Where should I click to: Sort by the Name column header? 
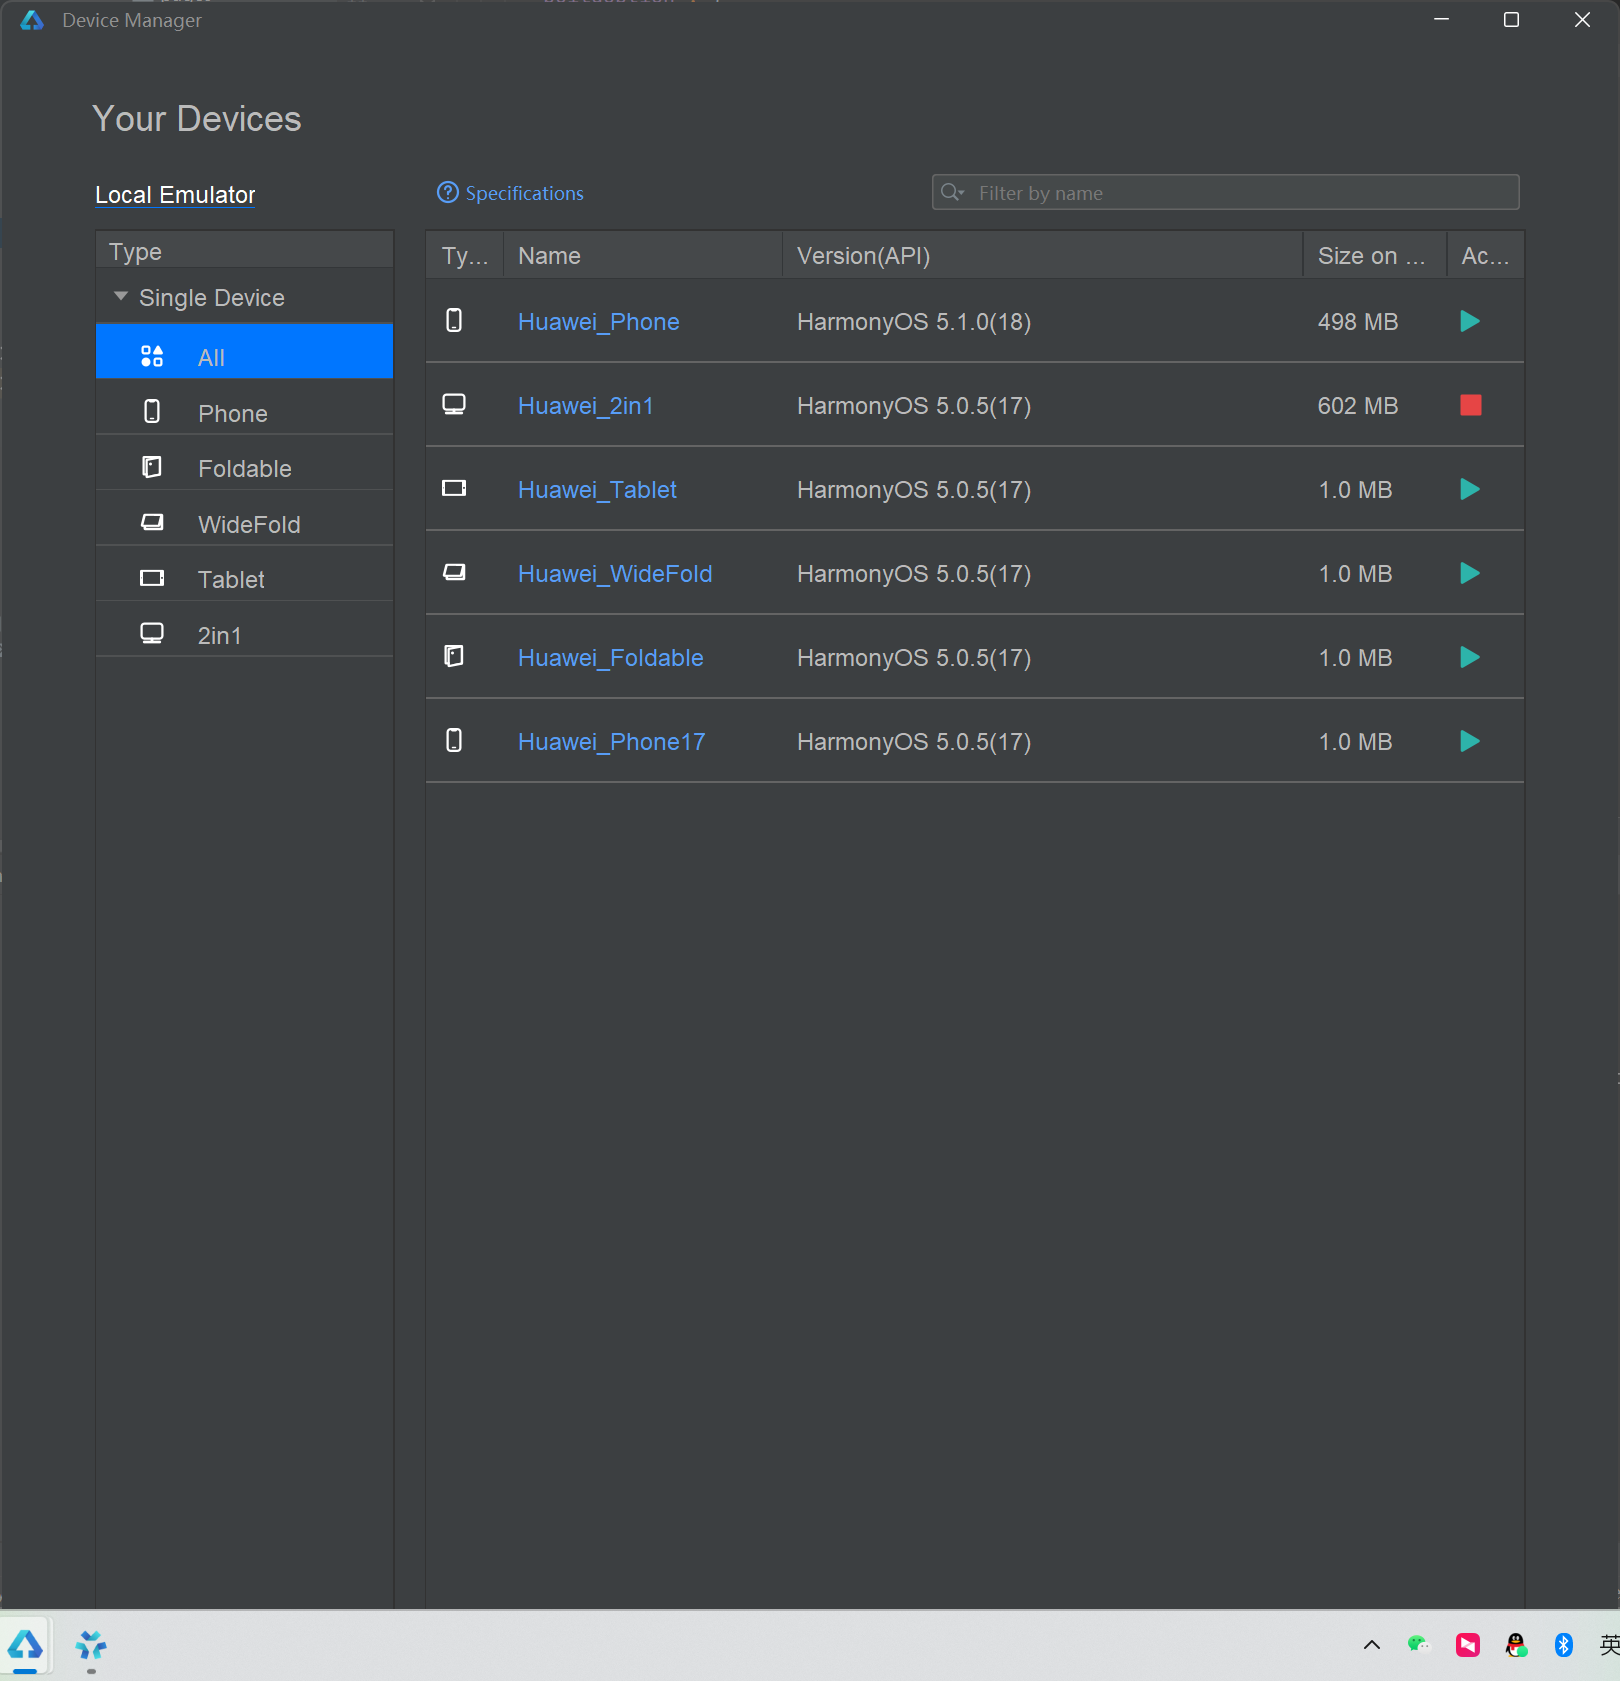(x=642, y=256)
